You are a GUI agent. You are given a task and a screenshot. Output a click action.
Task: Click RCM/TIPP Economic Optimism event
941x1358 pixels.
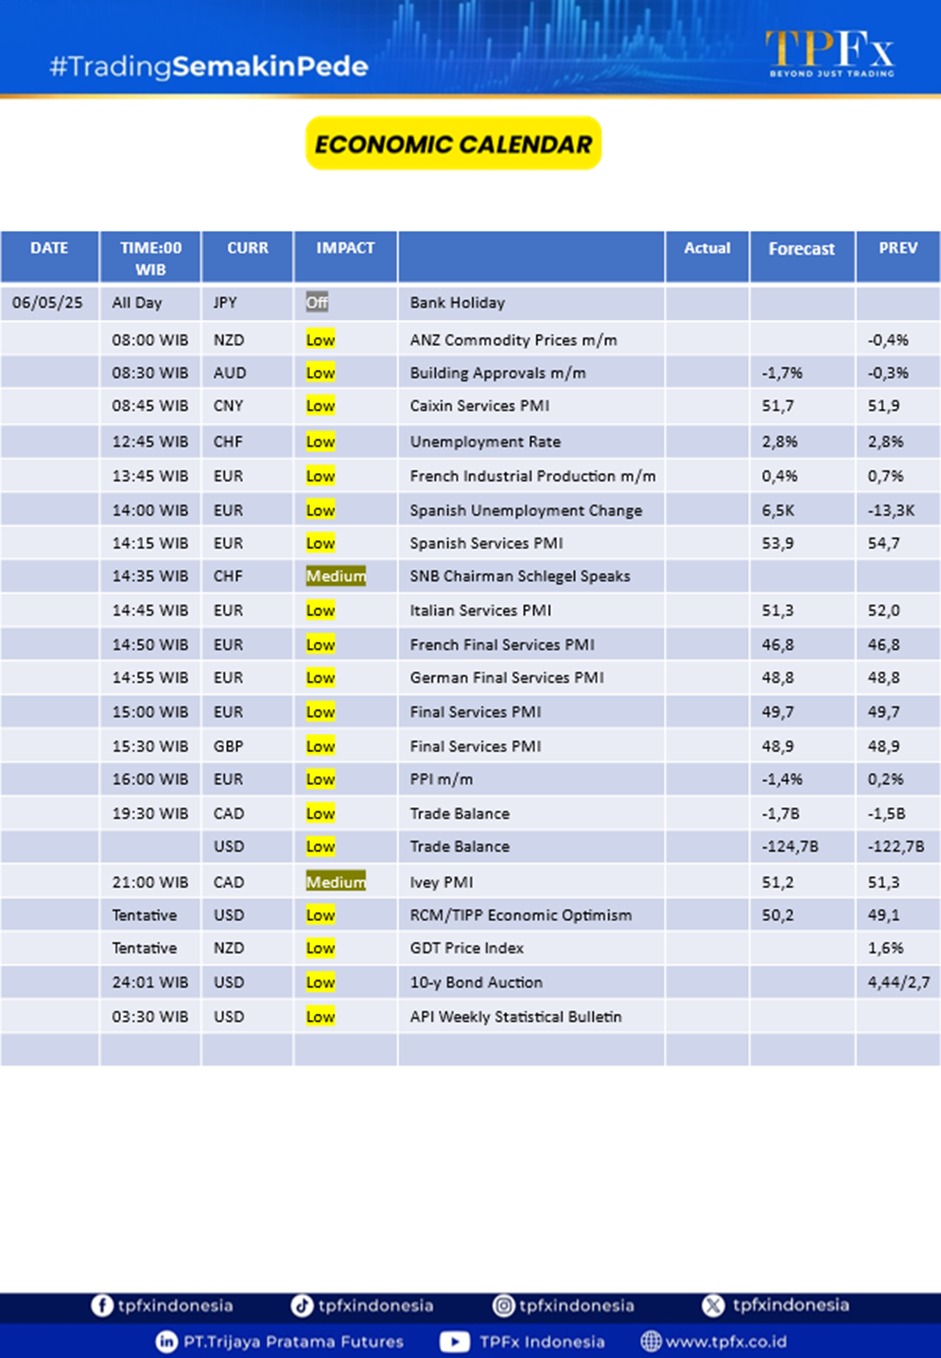tap(520, 915)
